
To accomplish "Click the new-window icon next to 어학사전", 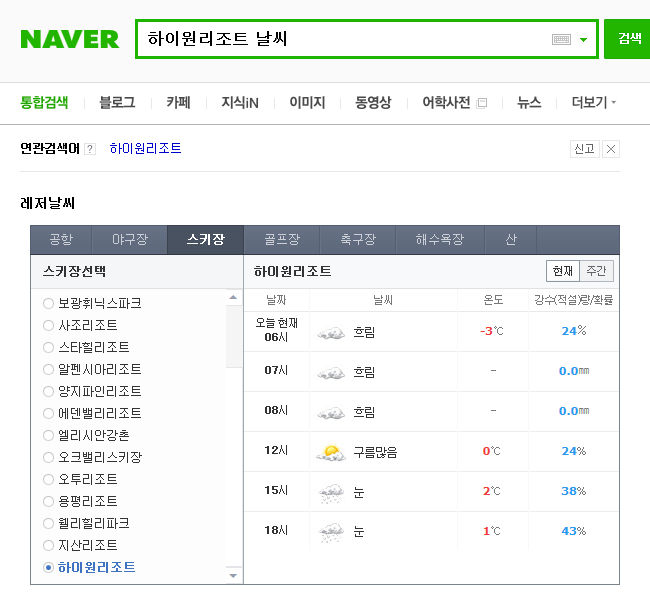I will (x=482, y=103).
